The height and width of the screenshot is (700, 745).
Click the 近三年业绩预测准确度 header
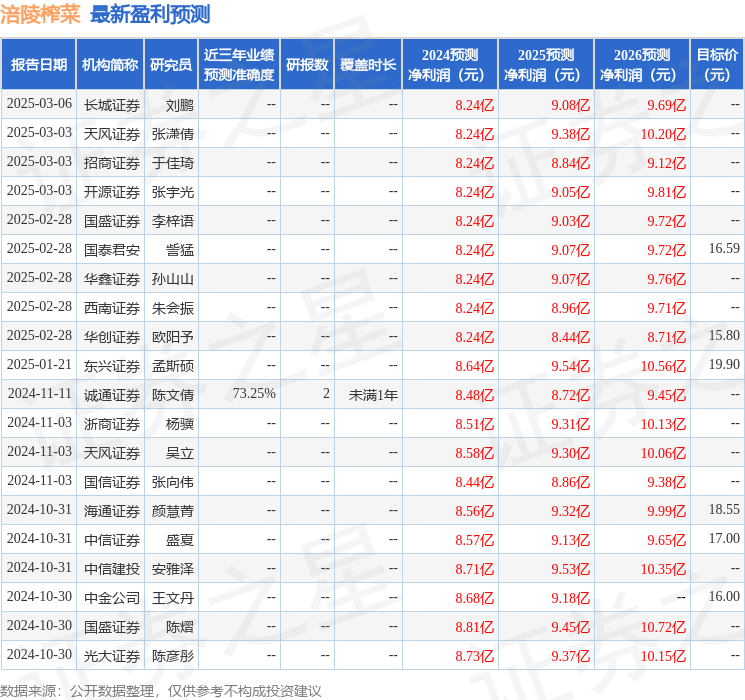click(x=238, y=65)
